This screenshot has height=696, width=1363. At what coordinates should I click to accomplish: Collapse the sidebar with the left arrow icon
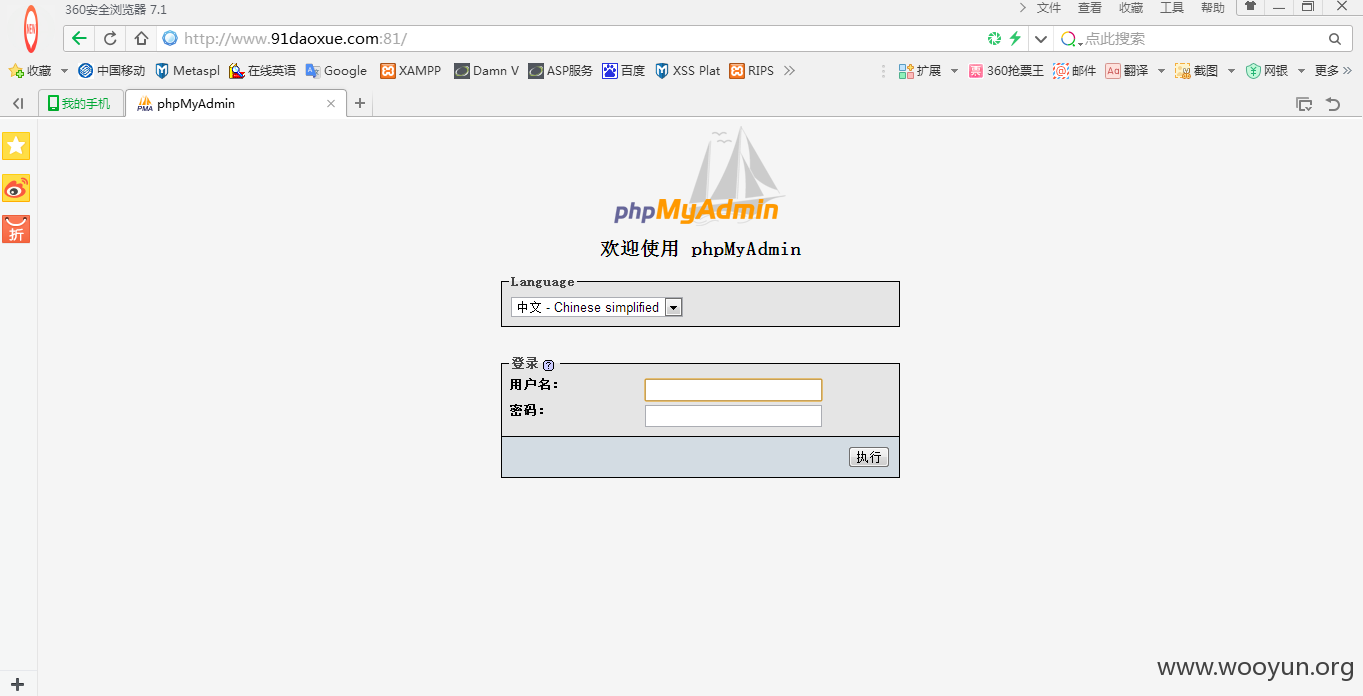(18, 103)
